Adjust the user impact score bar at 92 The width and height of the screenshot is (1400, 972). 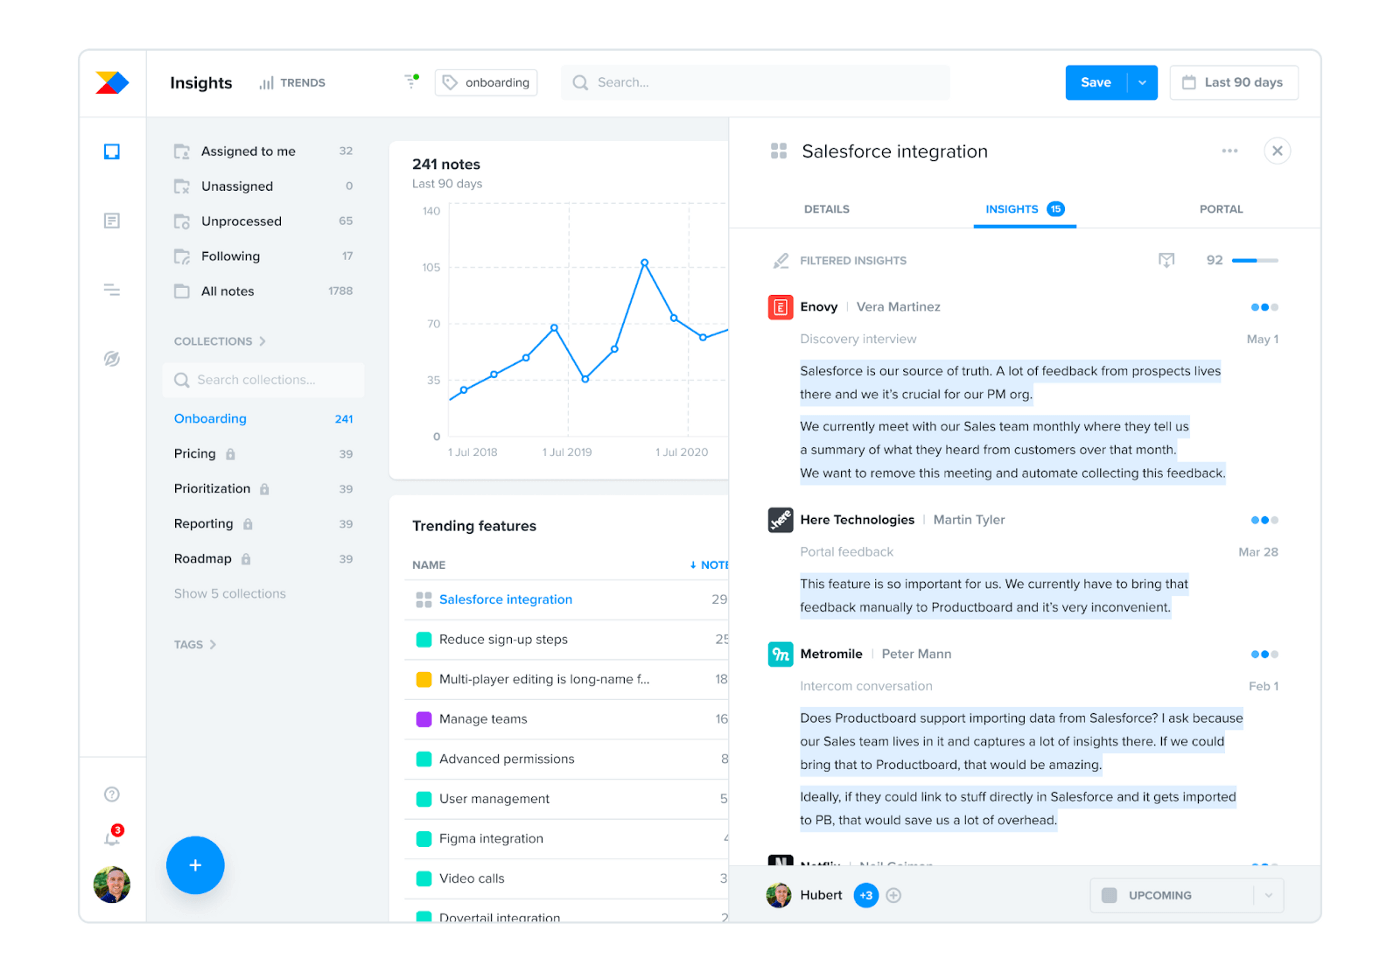1255,260
